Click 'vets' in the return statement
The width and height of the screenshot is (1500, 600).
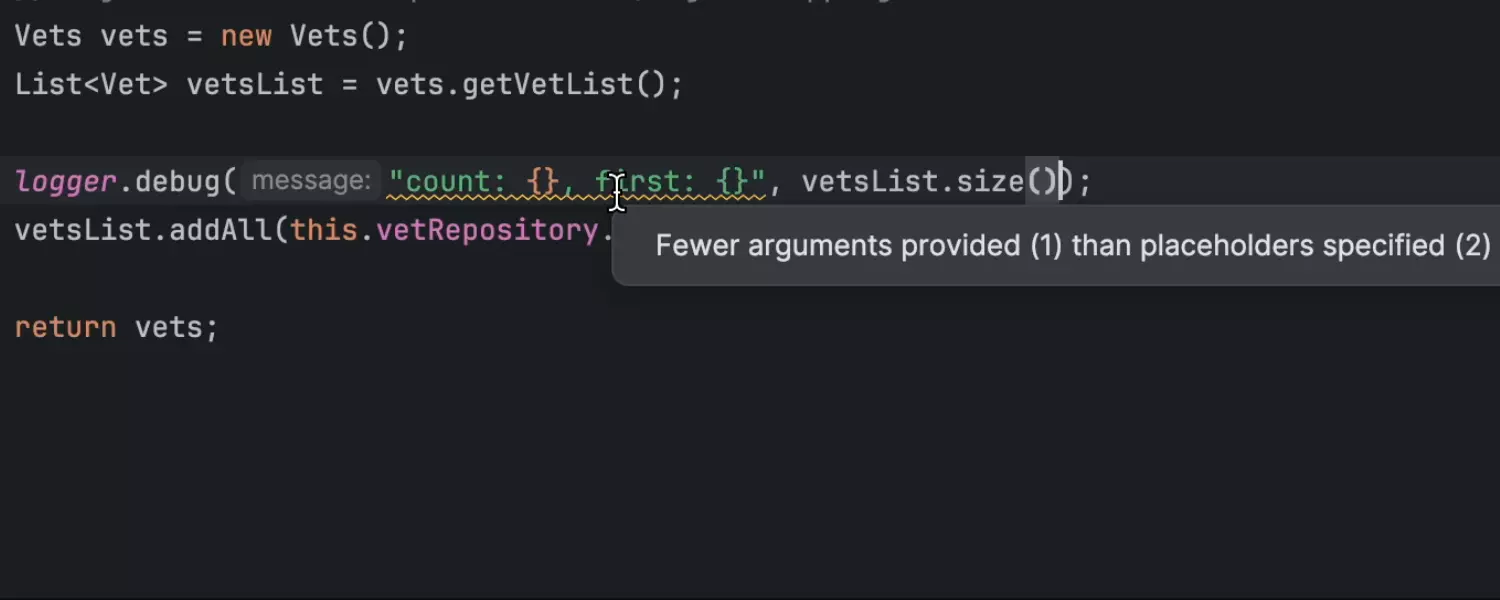pos(168,327)
